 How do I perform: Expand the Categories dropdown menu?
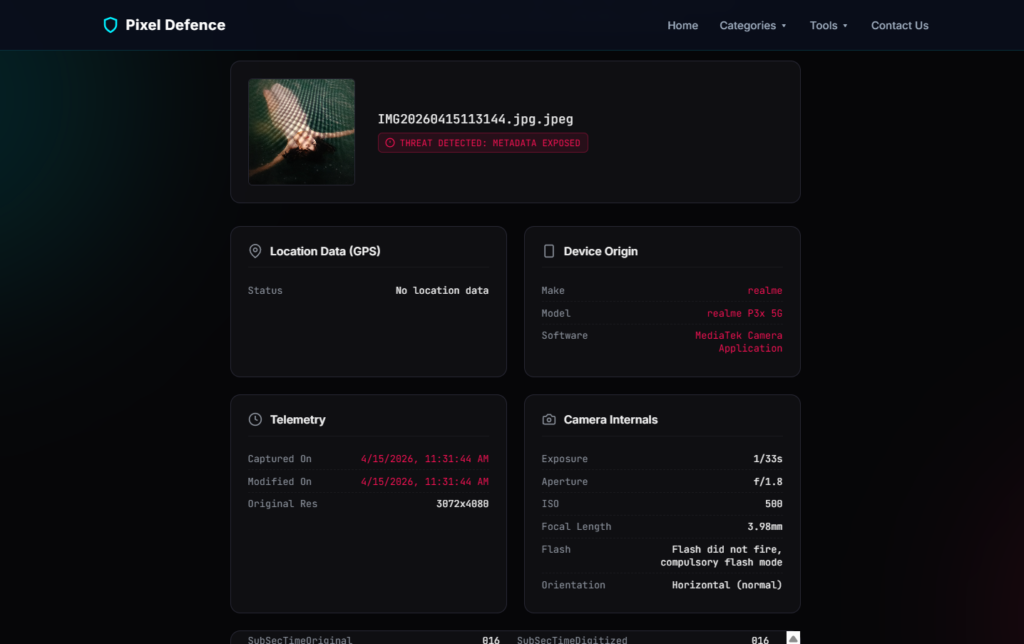[753, 25]
